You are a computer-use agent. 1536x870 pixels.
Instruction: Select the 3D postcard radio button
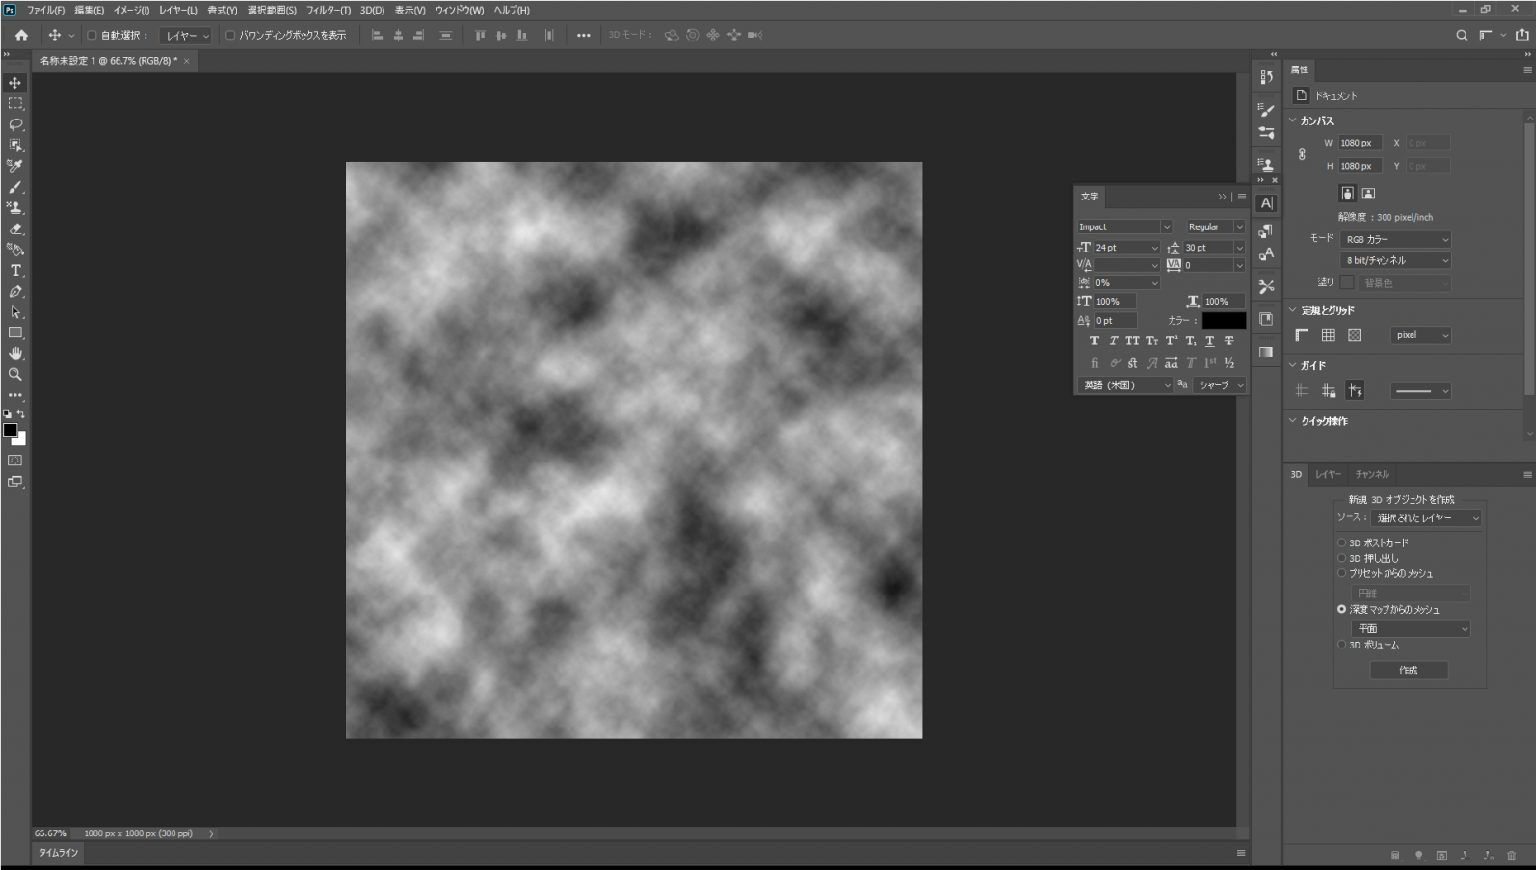1341,542
